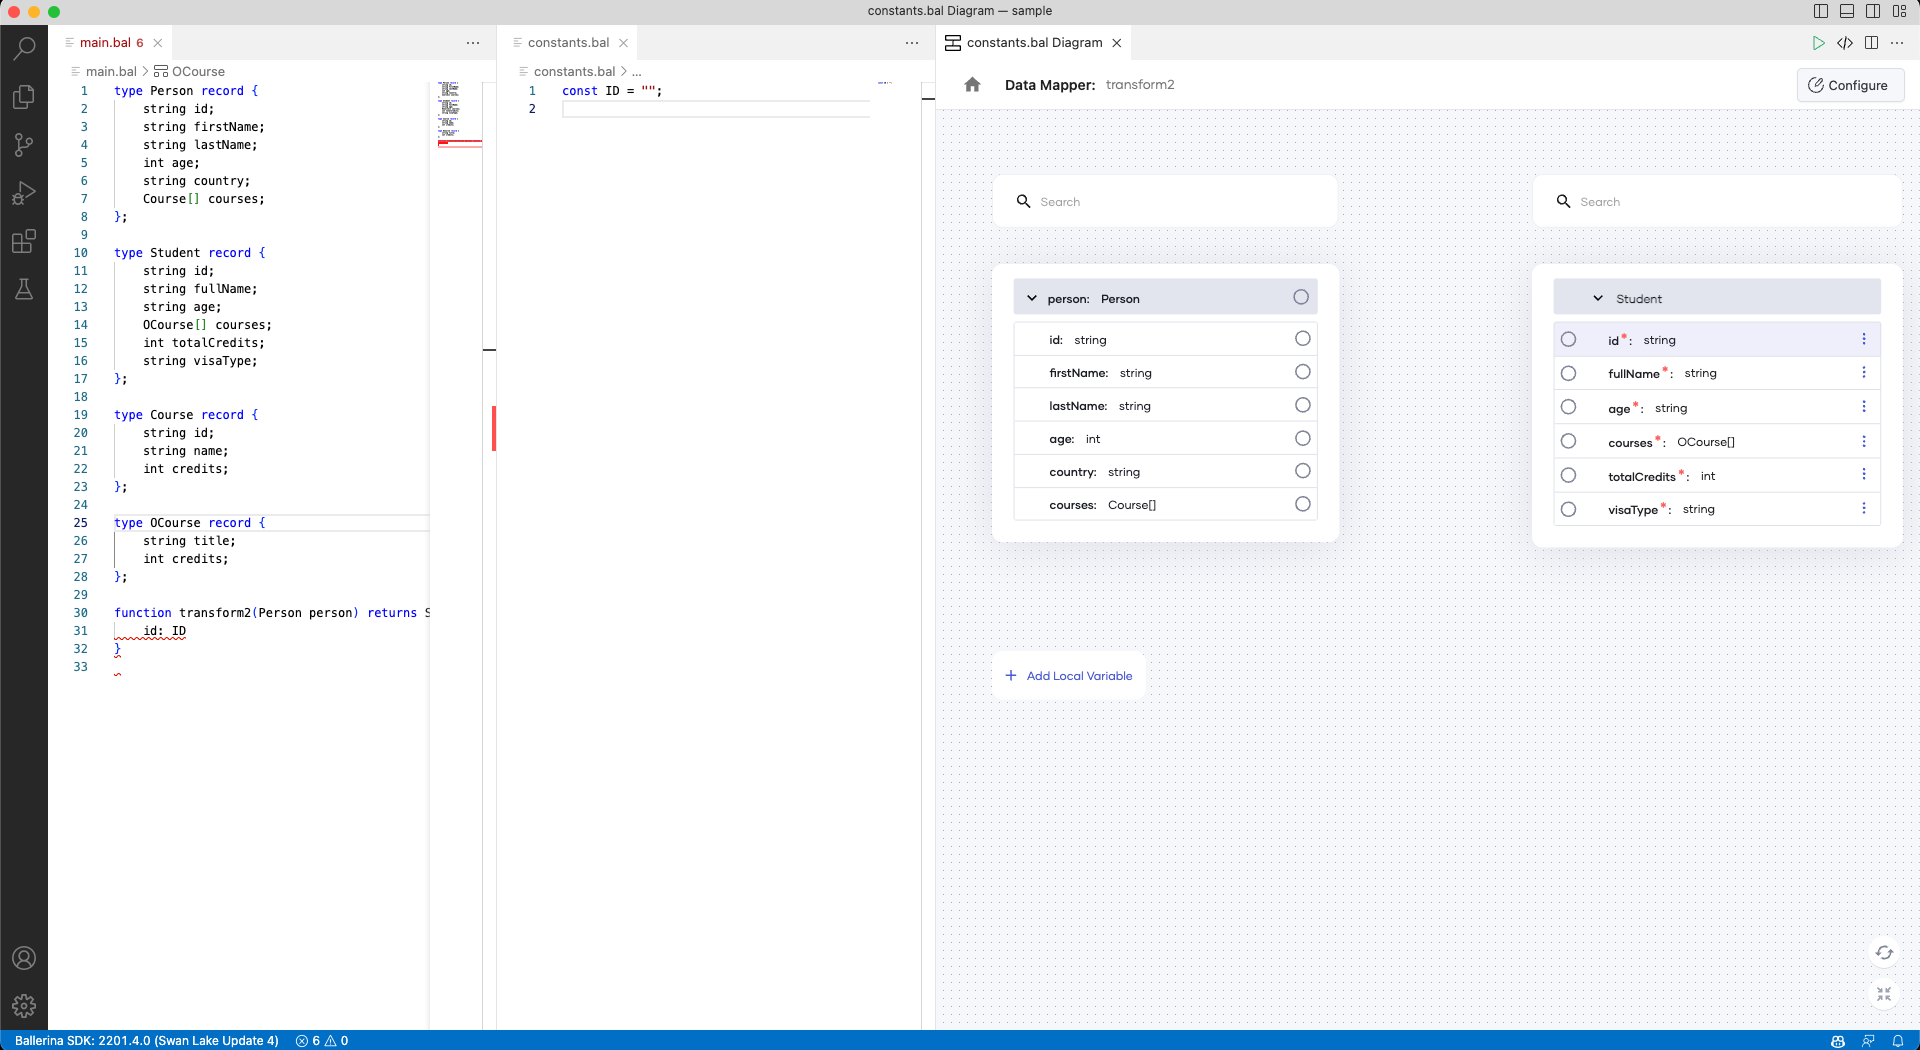Screen dimensions: 1920x1050
Task: Open the Run and Debug view
Action: (x=24, y=193)
